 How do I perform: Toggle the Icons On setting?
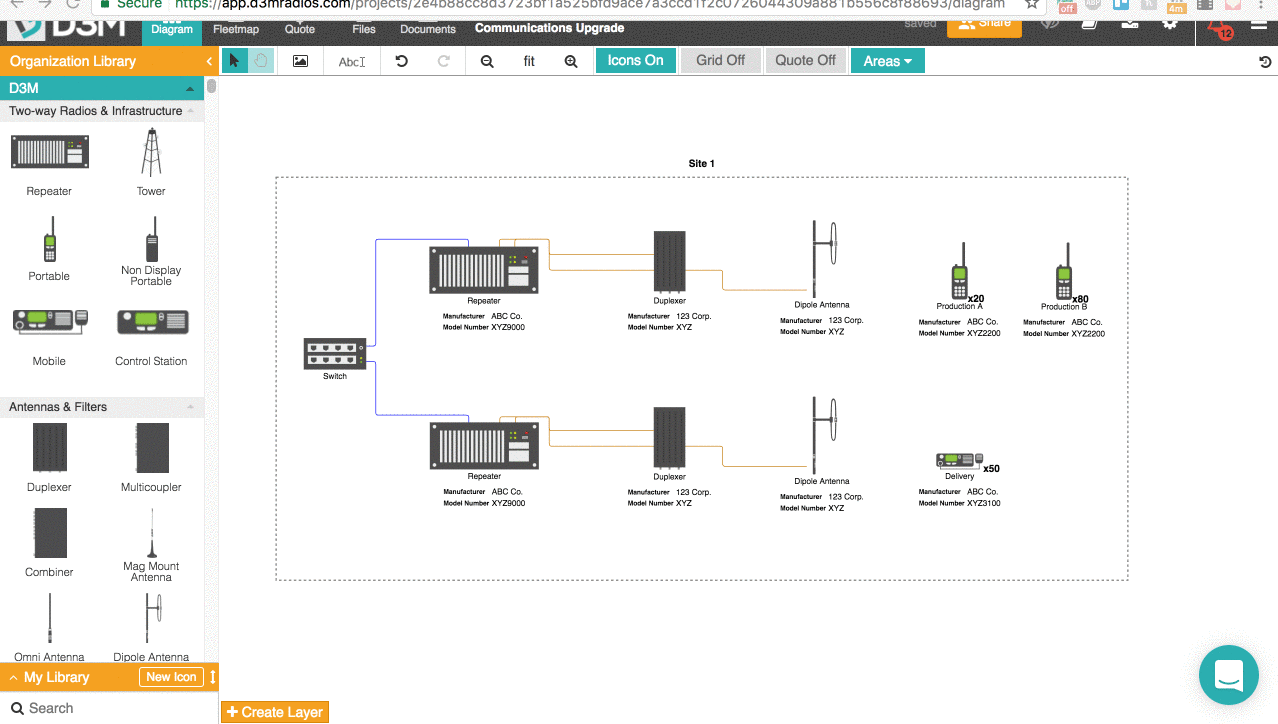[x=635, y=60]
